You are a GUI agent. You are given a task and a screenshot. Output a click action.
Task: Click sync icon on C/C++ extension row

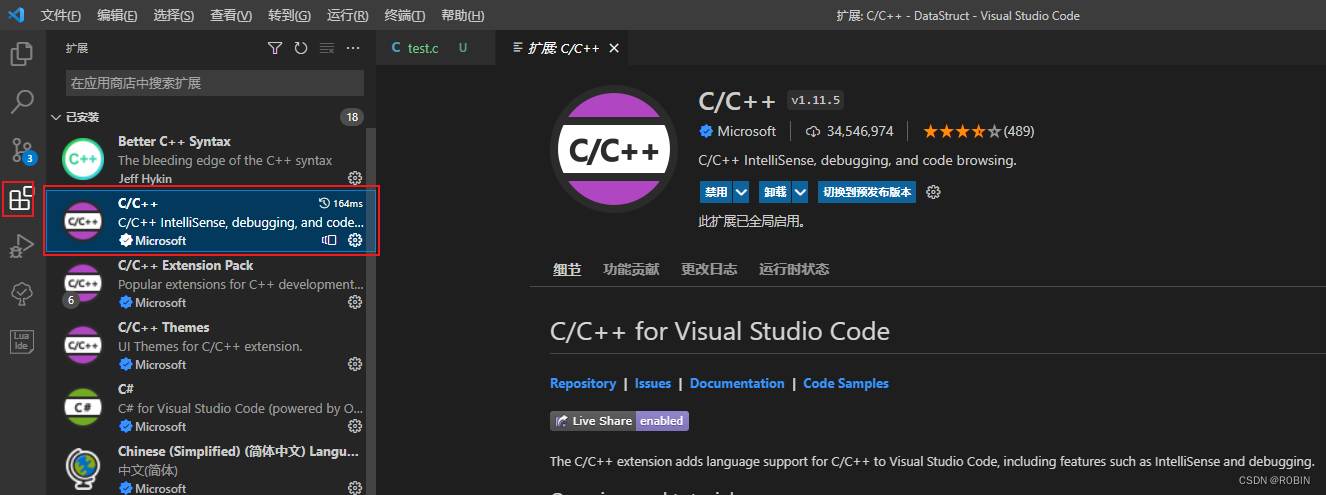pyautogui.click(x=329, y=240)
